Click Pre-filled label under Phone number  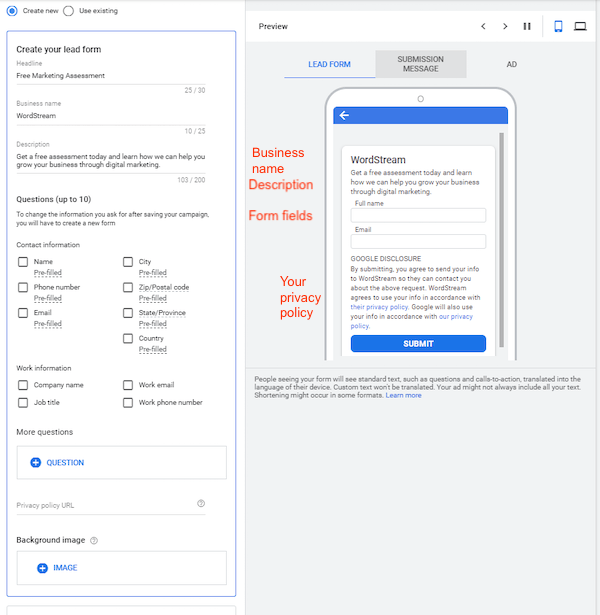[47, 298]
